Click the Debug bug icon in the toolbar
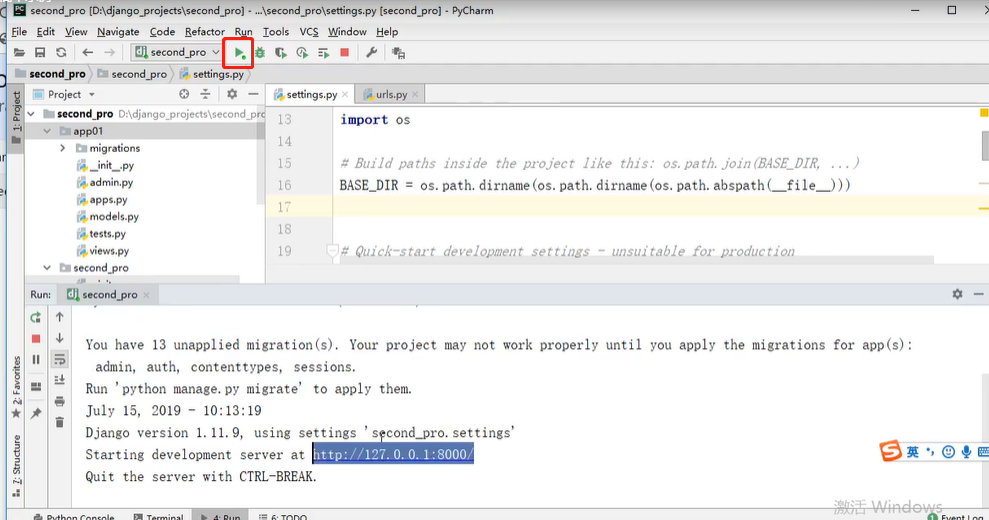Screen dimensions: 989x520 click(x=260, y=53)
